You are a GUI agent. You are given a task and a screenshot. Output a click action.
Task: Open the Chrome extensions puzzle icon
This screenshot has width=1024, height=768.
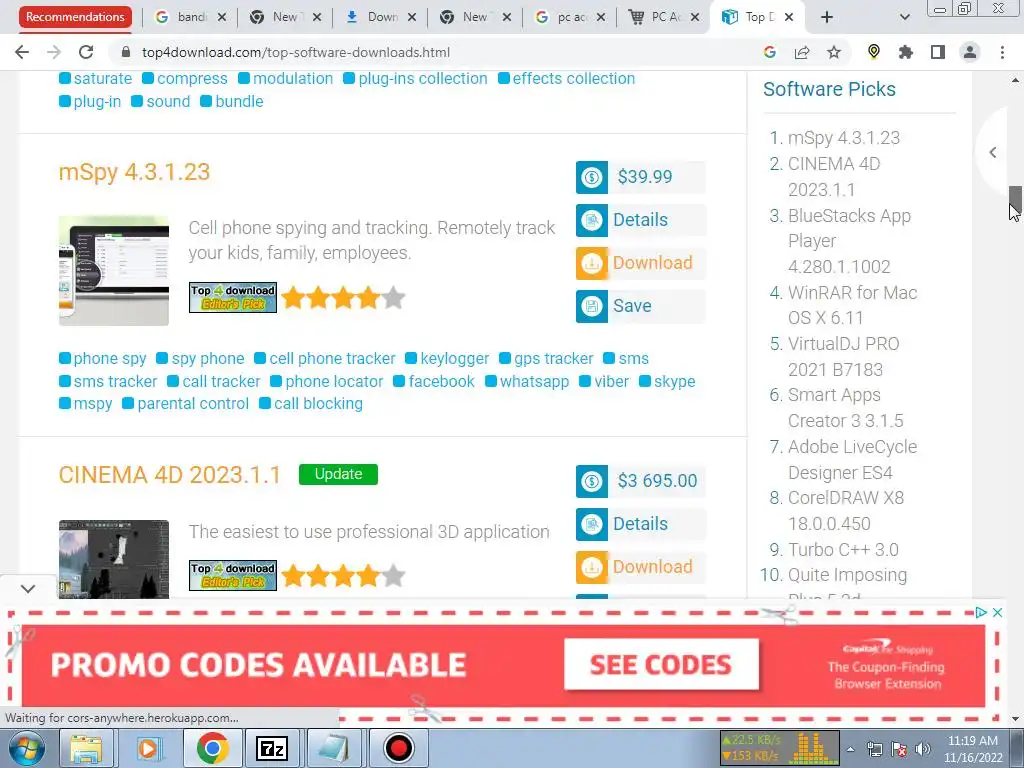[x=906, y=52]
